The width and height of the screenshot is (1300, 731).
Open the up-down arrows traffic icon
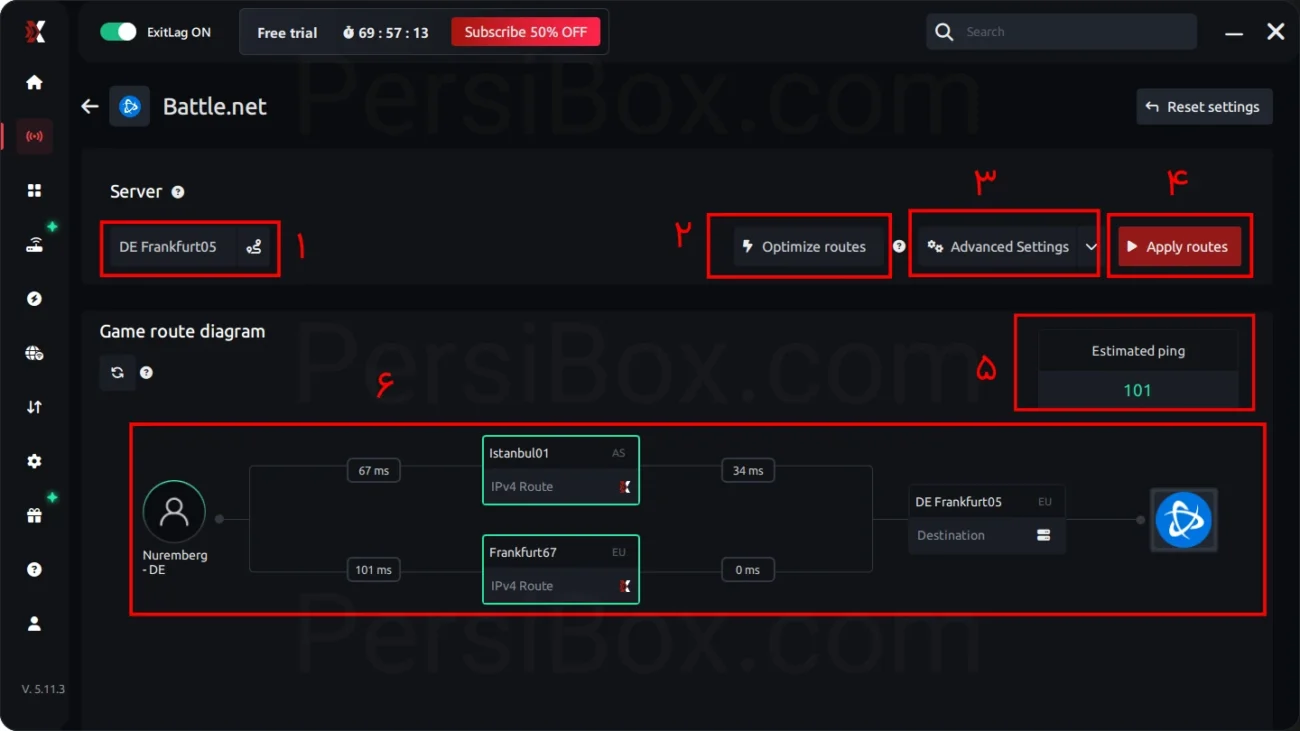click(x=34, y=407)
